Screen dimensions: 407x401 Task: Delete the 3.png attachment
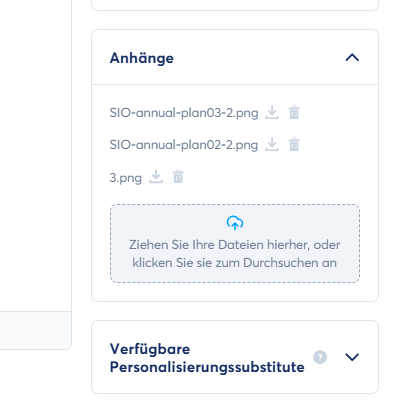[178, 177]
